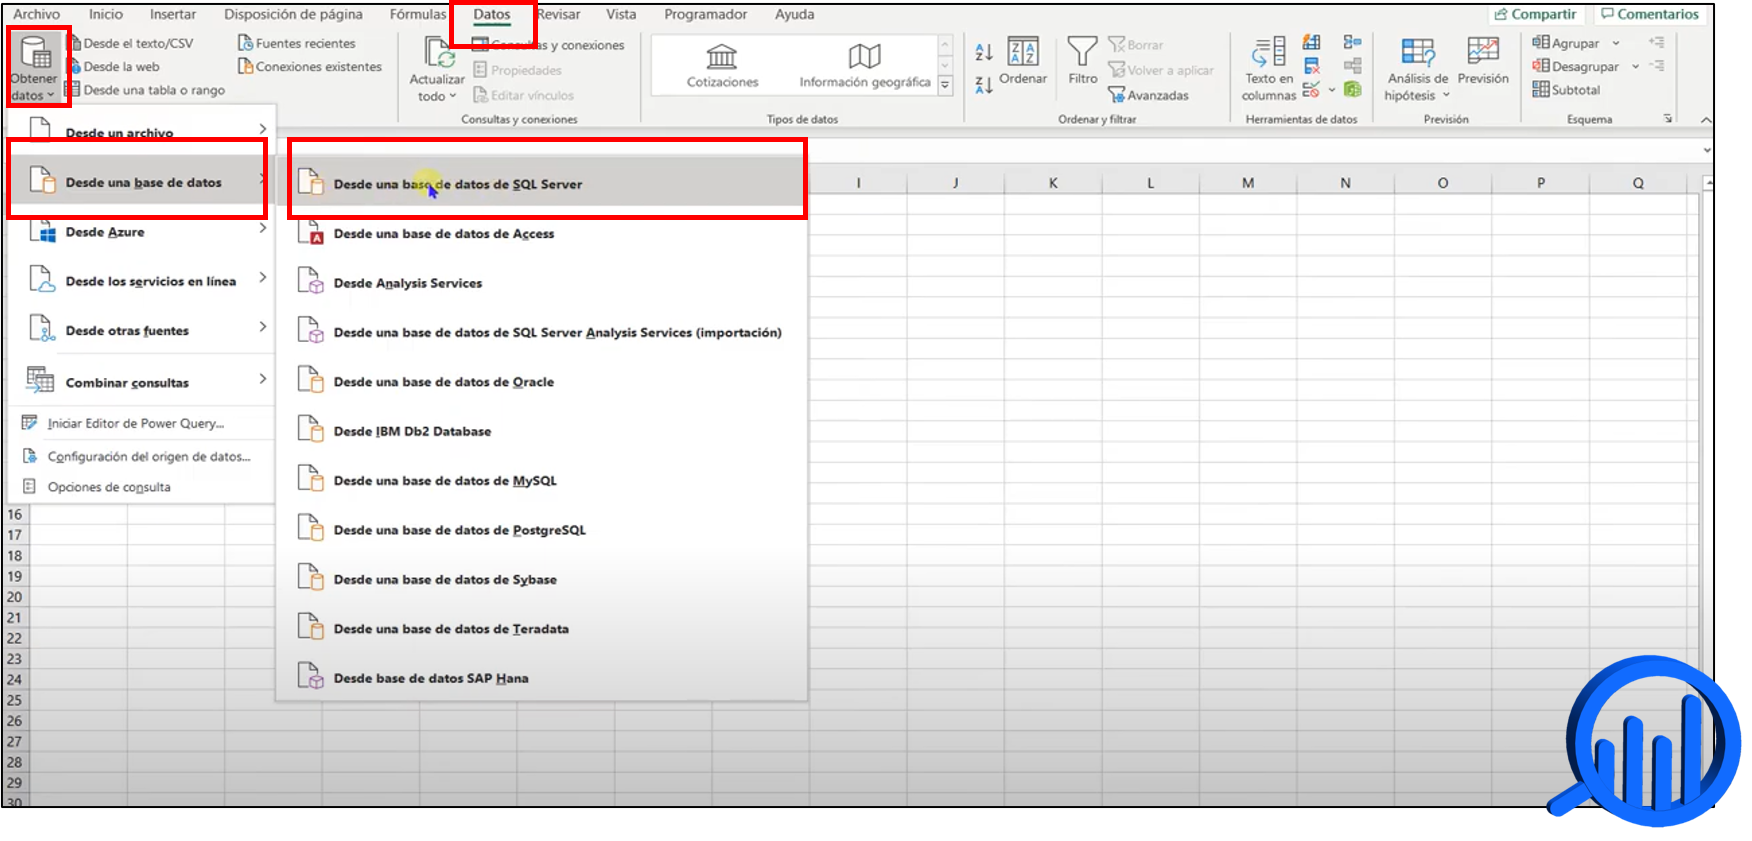Viewport: 1752px width, 841px height.
Task: Click Actualizar todo refresh icon
Action: pos(439,51)
